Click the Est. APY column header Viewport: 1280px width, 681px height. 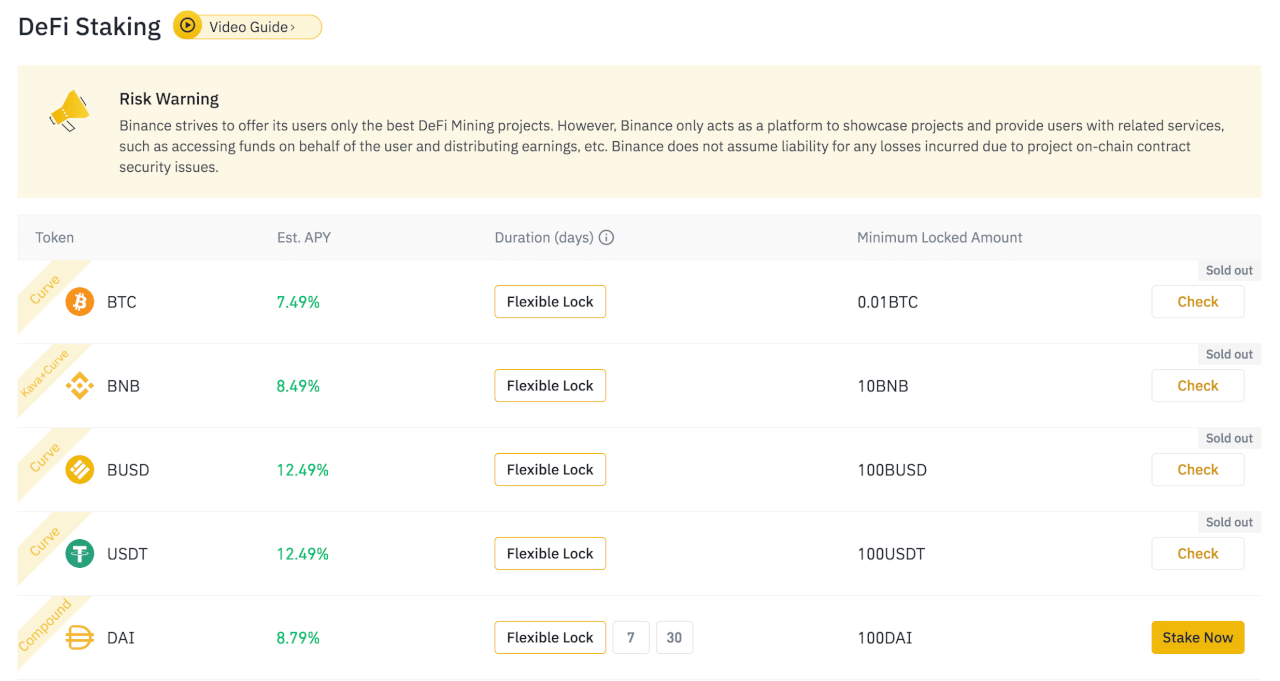click(304, 238)
